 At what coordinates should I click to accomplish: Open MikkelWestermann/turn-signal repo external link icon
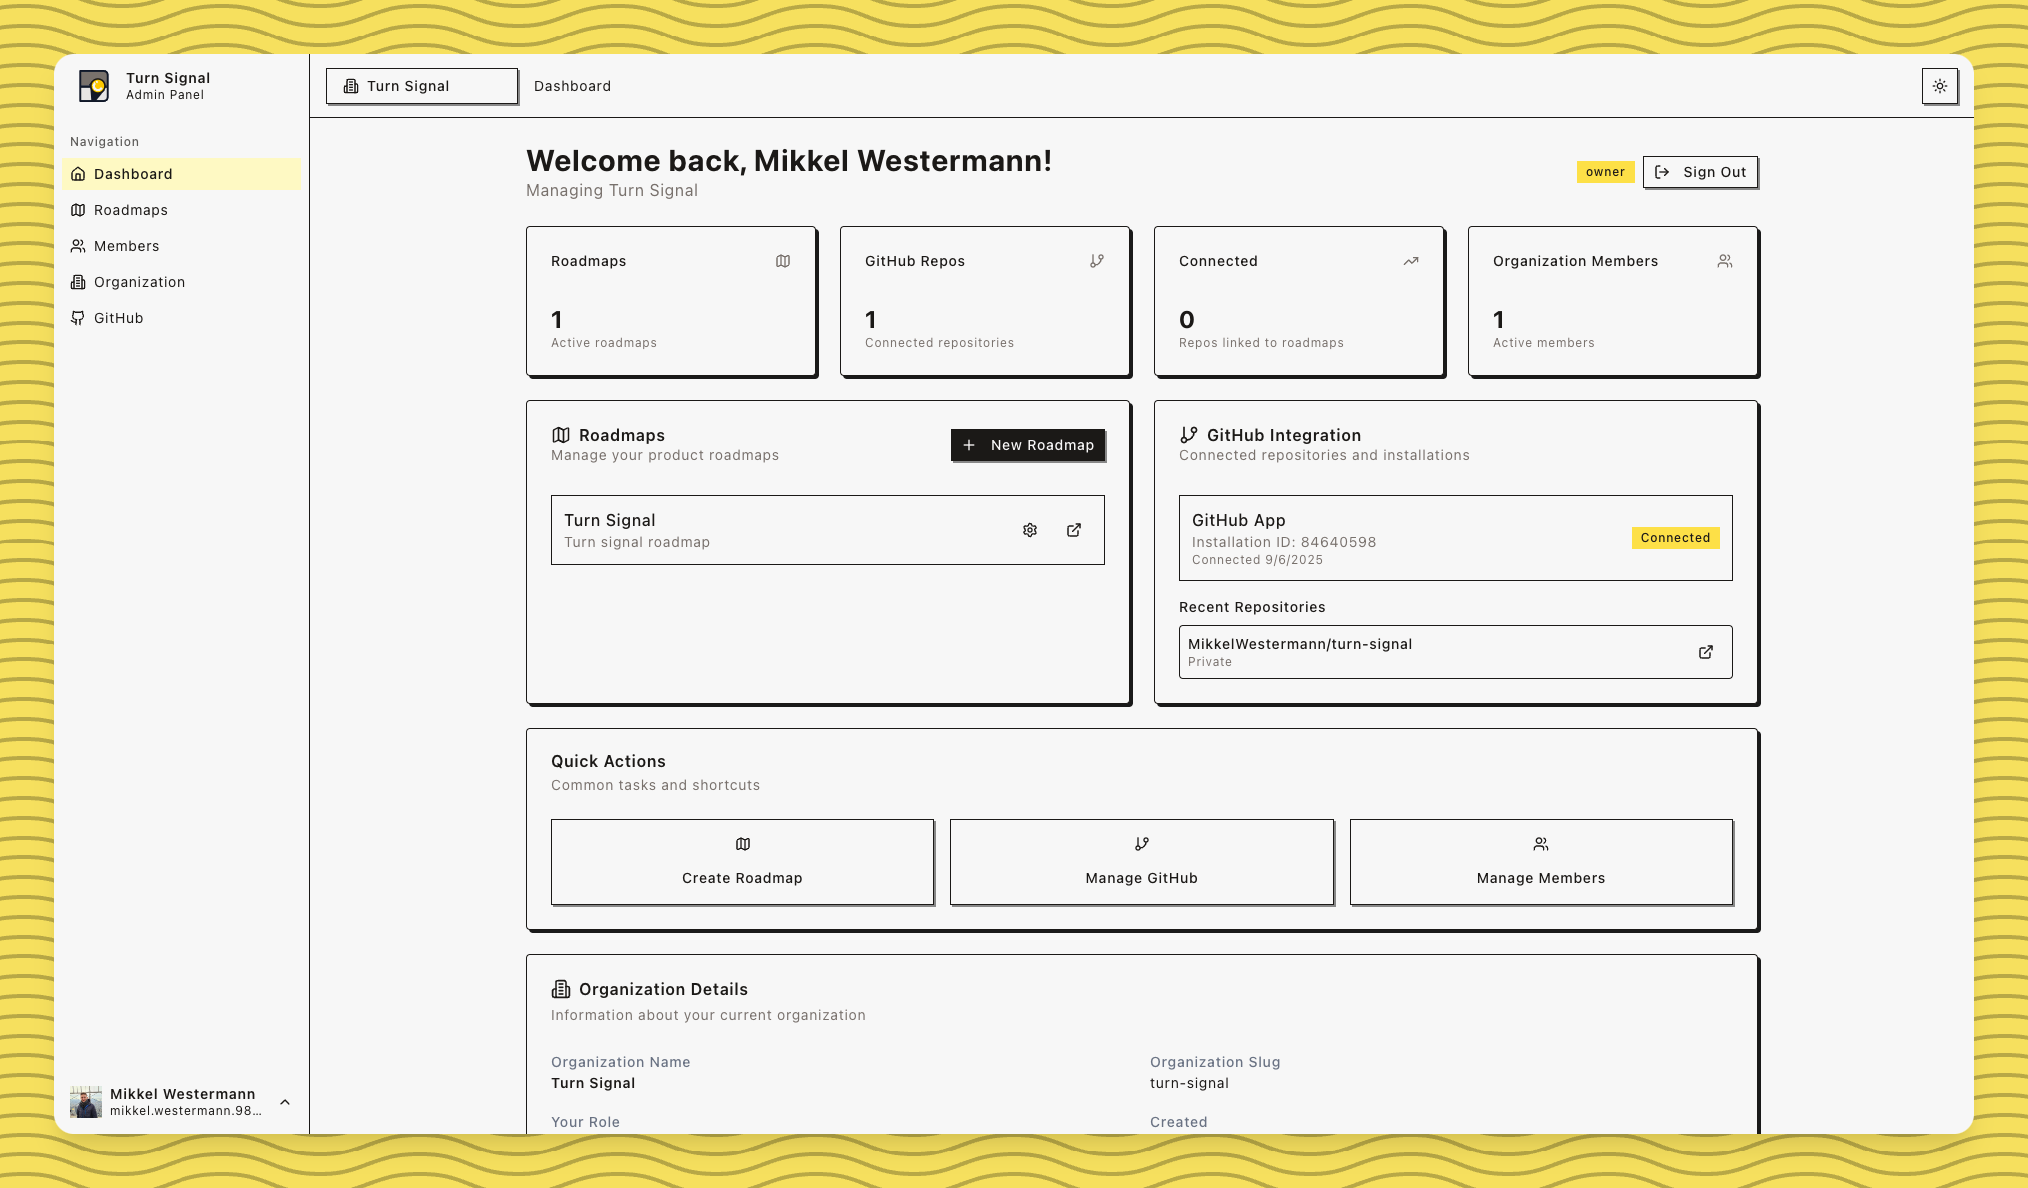pyautogui.click(x=1706, y=652)
